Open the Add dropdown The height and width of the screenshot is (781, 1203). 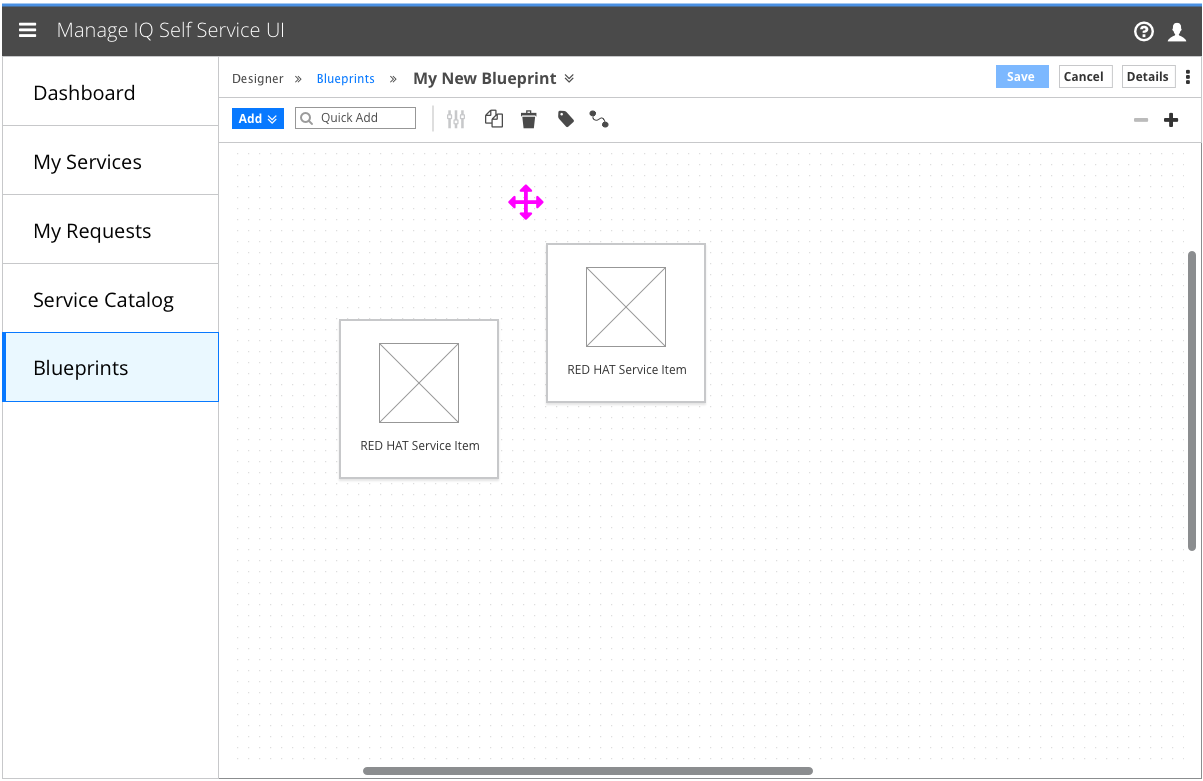pos(257,118)
